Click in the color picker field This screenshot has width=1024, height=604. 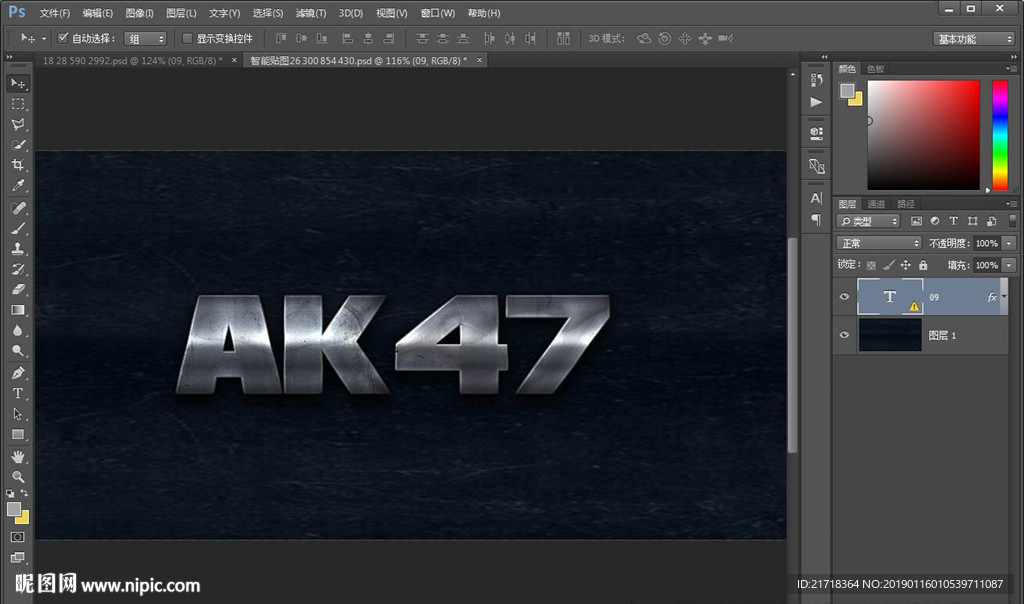(x=923, y=135)
